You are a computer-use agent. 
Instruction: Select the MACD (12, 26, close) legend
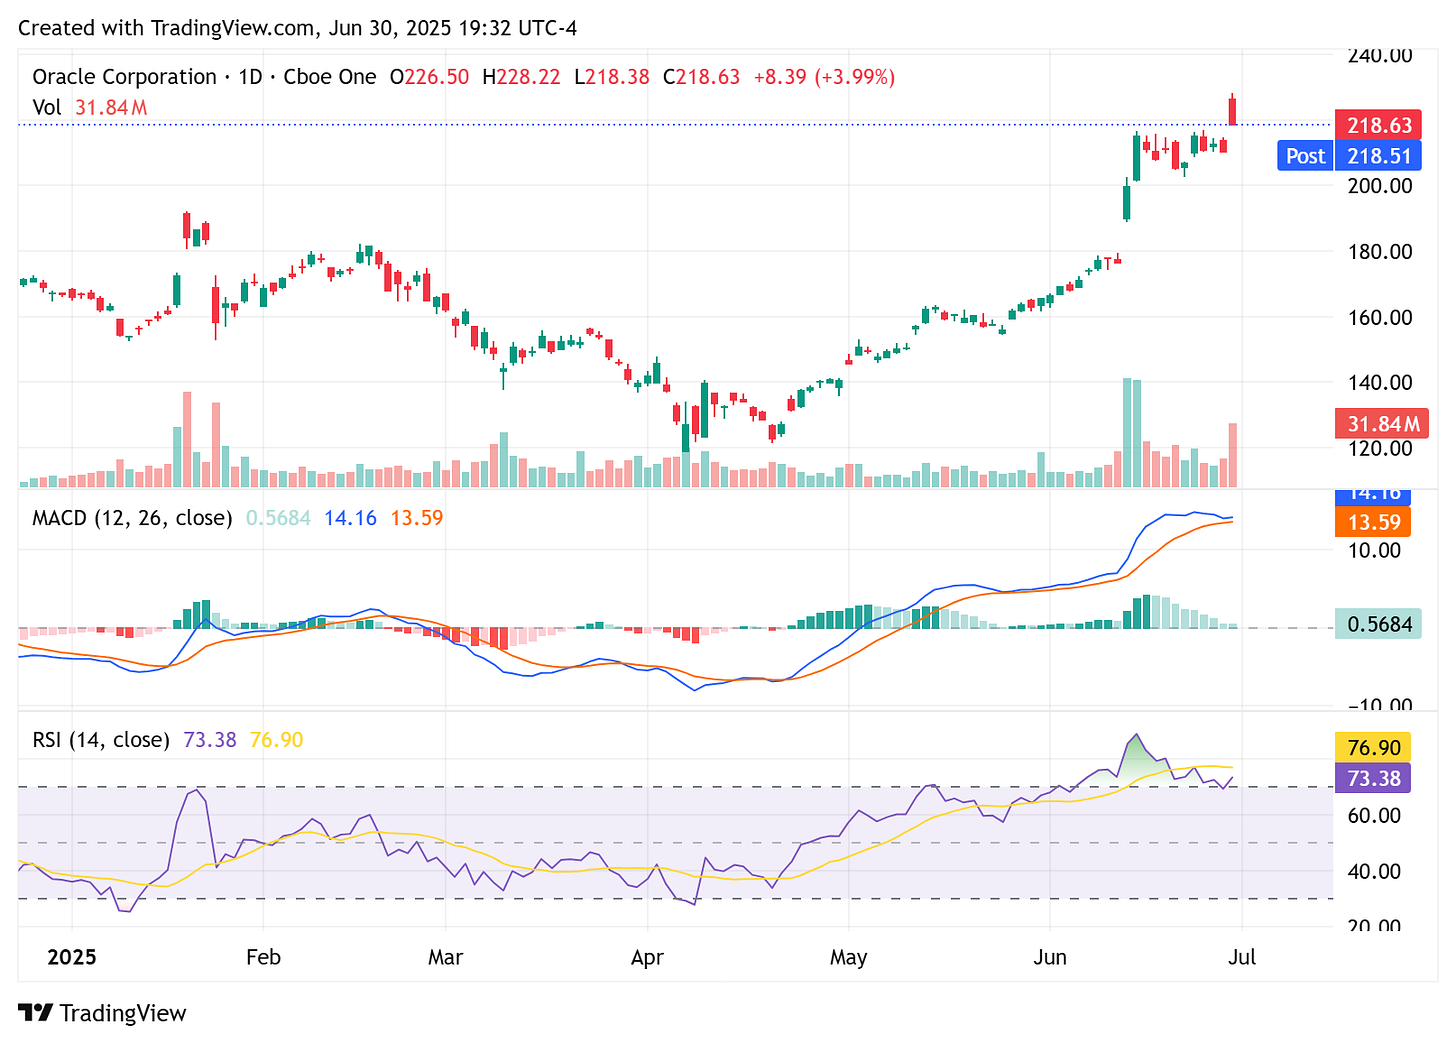pyautogui.click(x=130, y=518)
